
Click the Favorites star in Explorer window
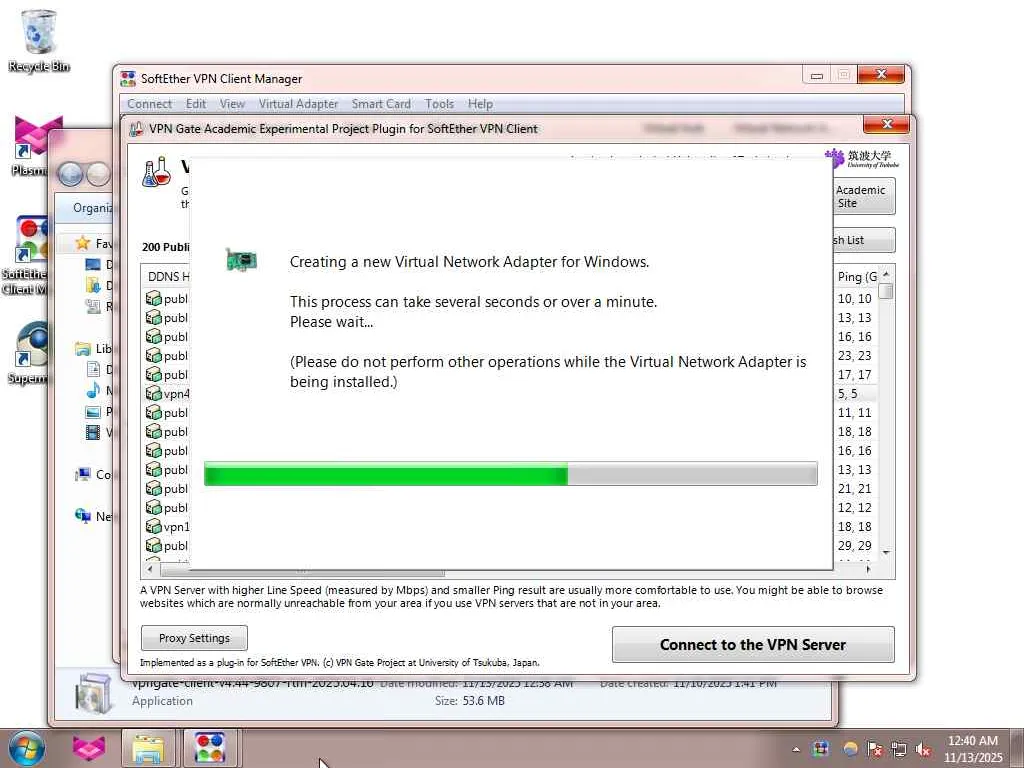[82, 243]
